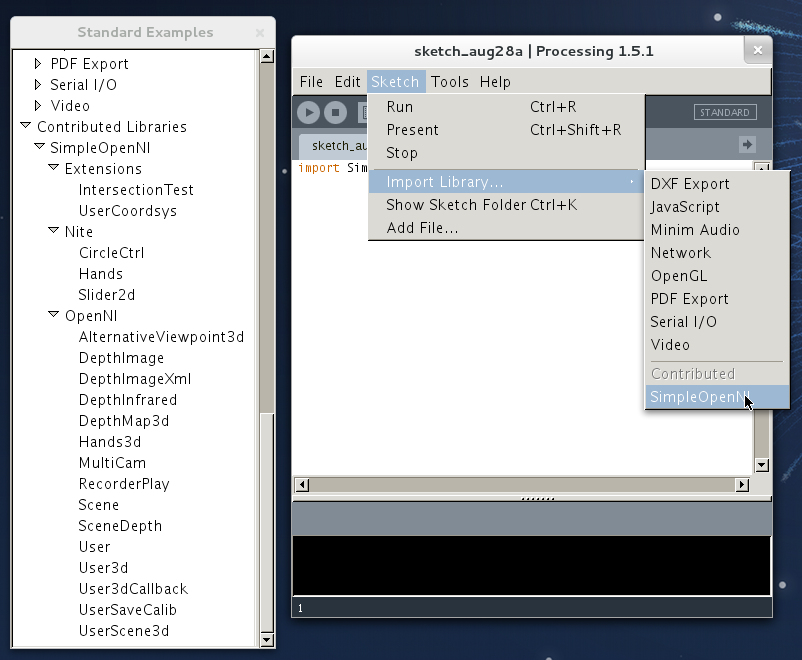Click editor horizontal scrollbar right arrow
Image resolution: width=802 pixels, height=660 pixels.
click(742, 485)
